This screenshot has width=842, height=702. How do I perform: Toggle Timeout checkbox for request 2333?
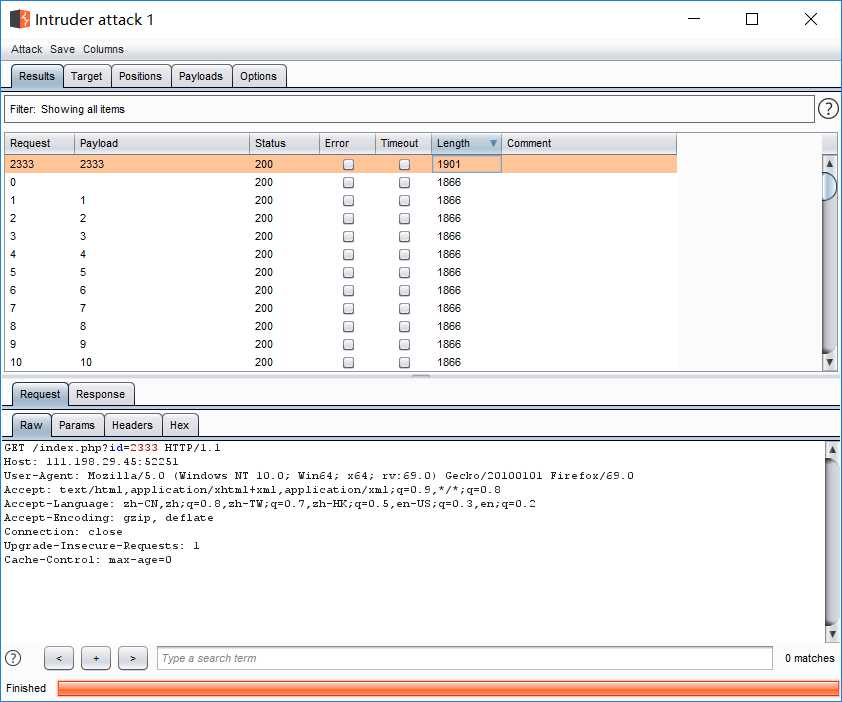(x=404, y=164)
